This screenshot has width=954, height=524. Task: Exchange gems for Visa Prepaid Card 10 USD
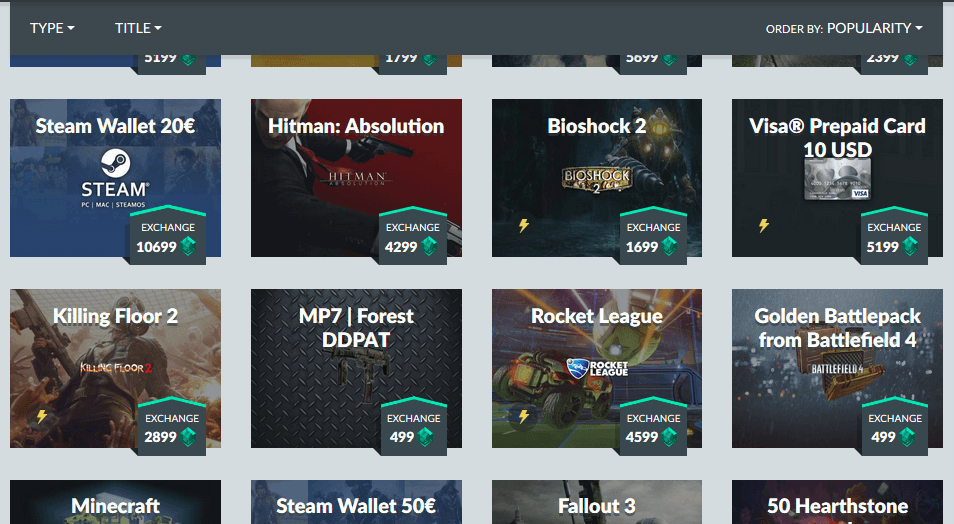click(894, 236)
